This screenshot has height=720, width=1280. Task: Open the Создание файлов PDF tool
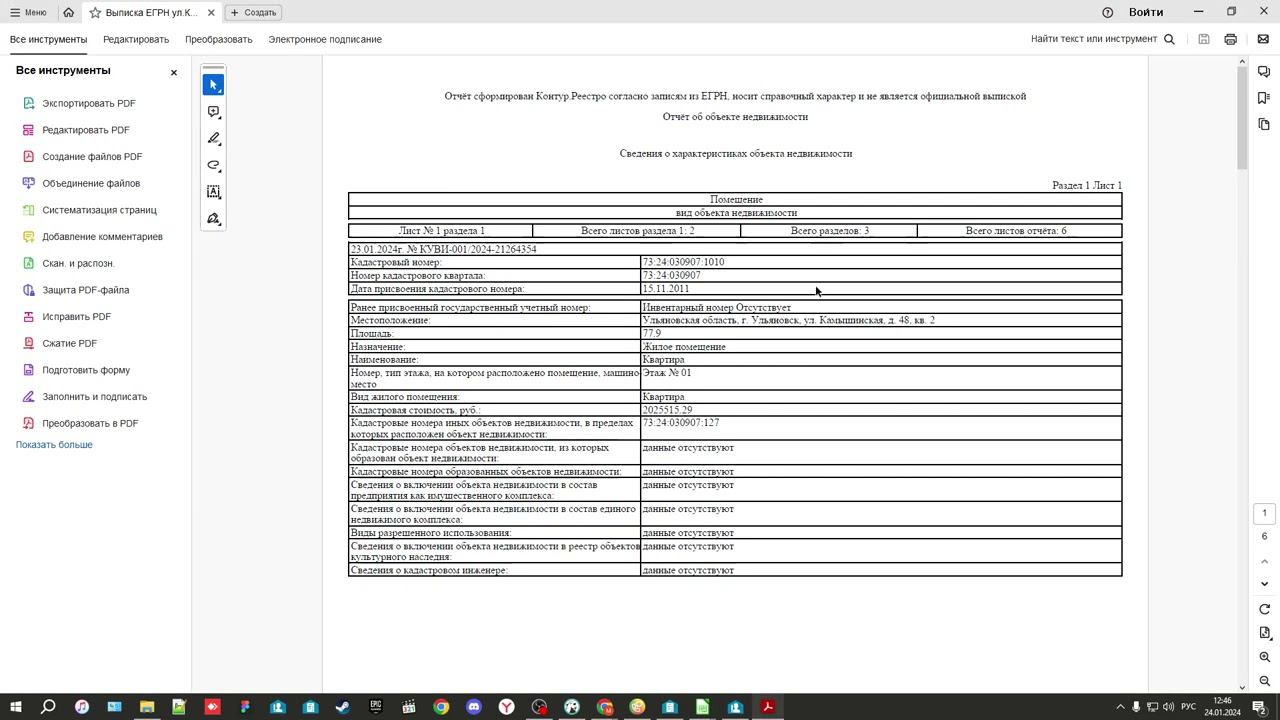pos(92,157)
